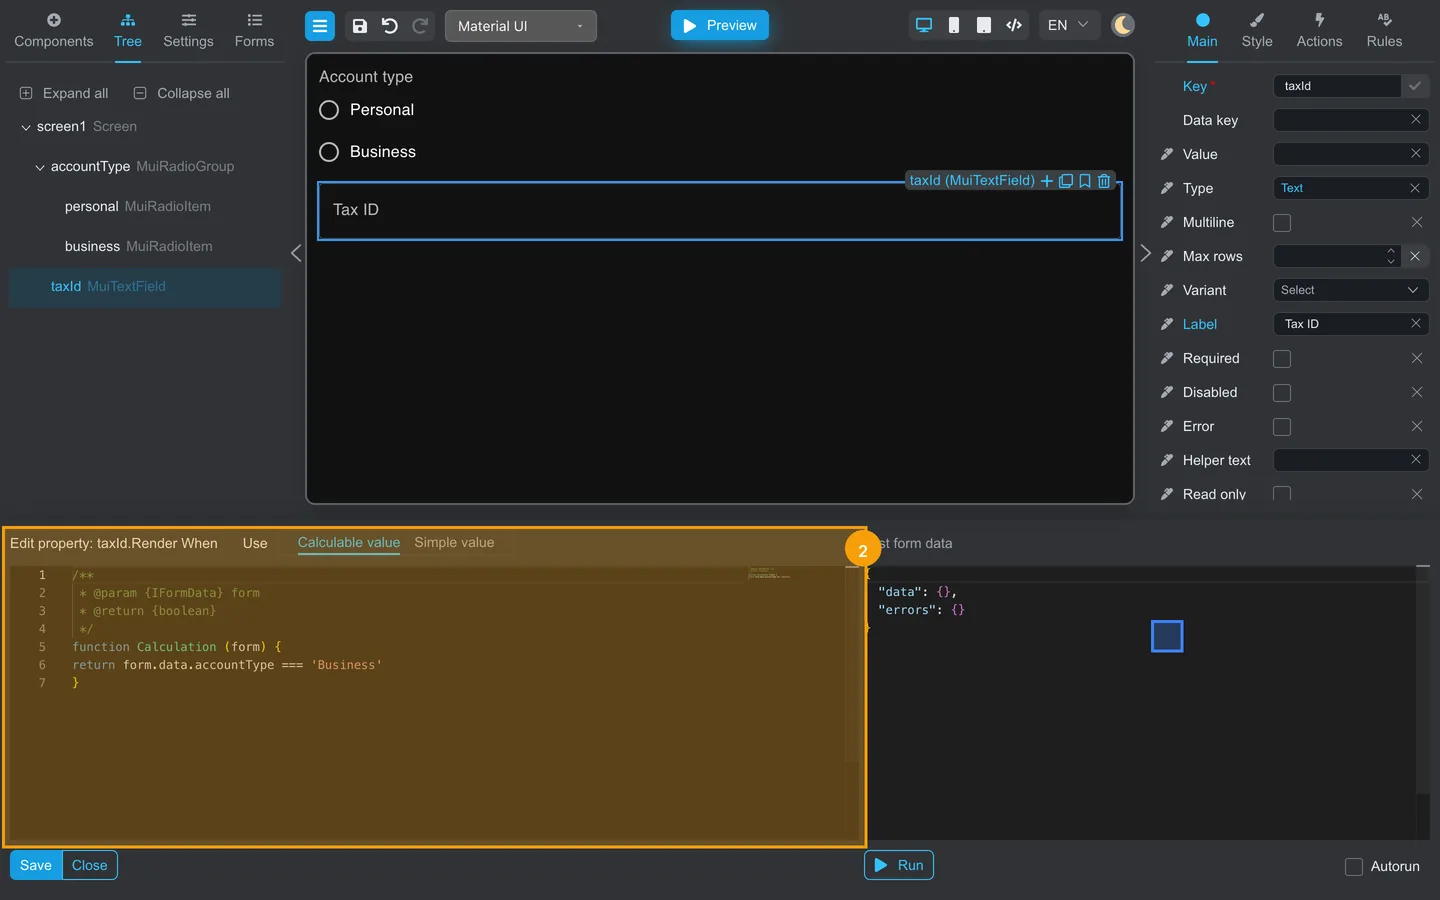This screenshot has width=1440, height=900.
Task: Select the Business radio option
Action: pyautogui.click(x=329, y=152)
